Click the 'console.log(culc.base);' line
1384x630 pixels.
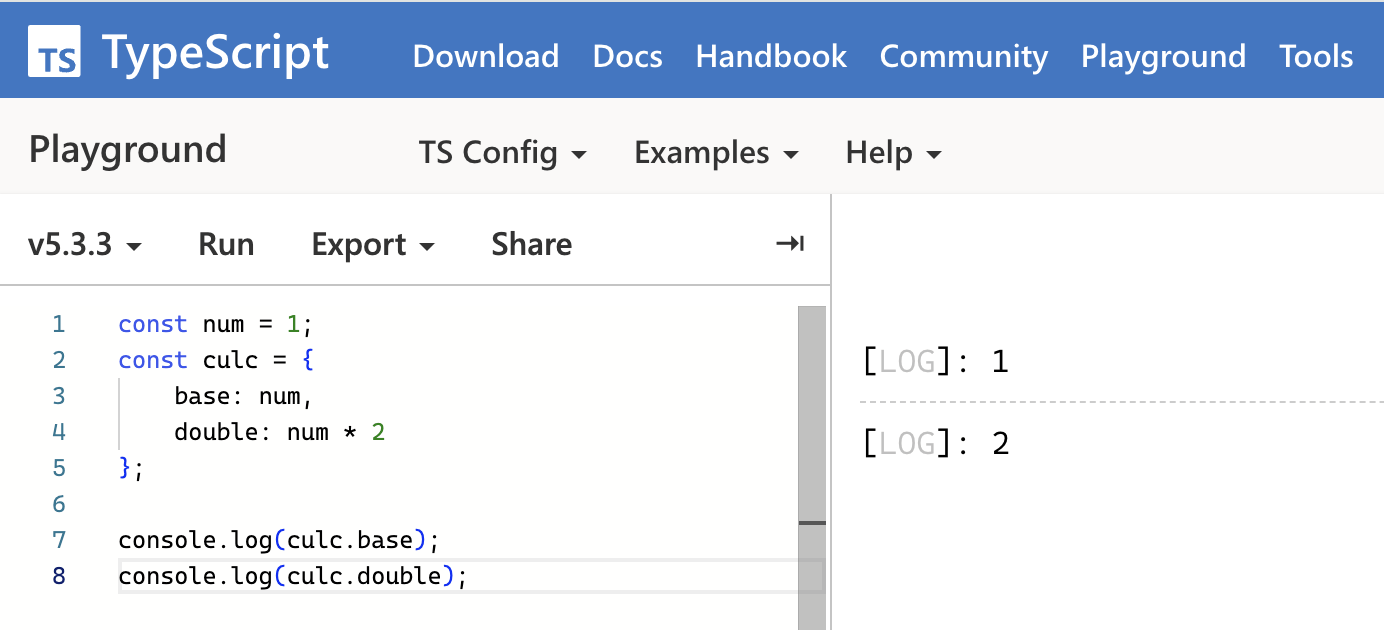pos(279,540)
